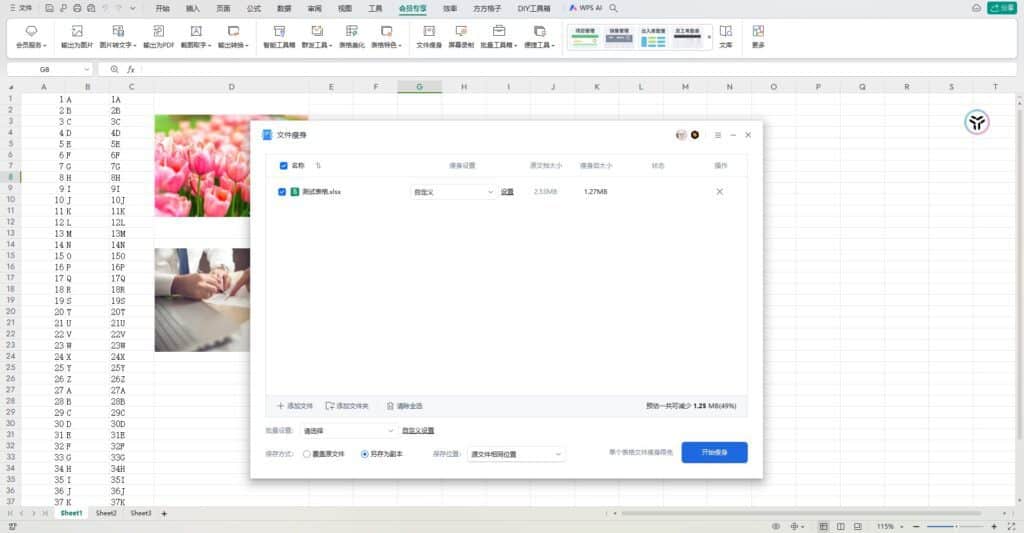The height and width of the screenshot is (533, 1024).
Task: Click the cloud sync icon at top right
Action: click(976, 8)
